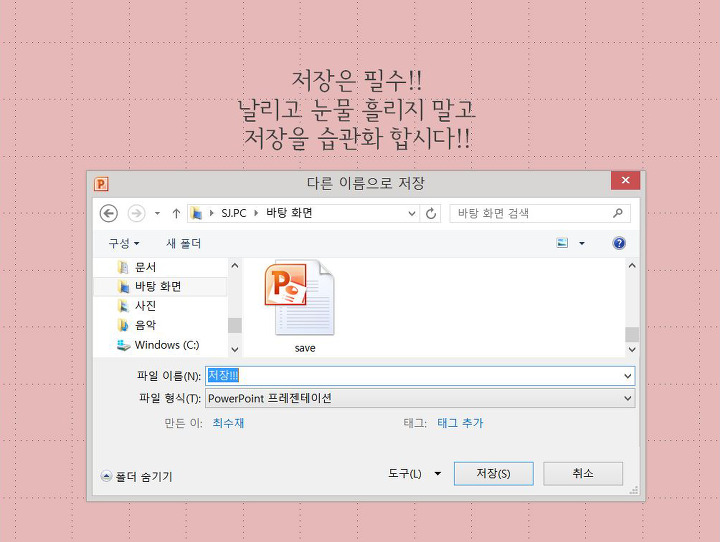Click the Back navigation arrow

point(109,213)
